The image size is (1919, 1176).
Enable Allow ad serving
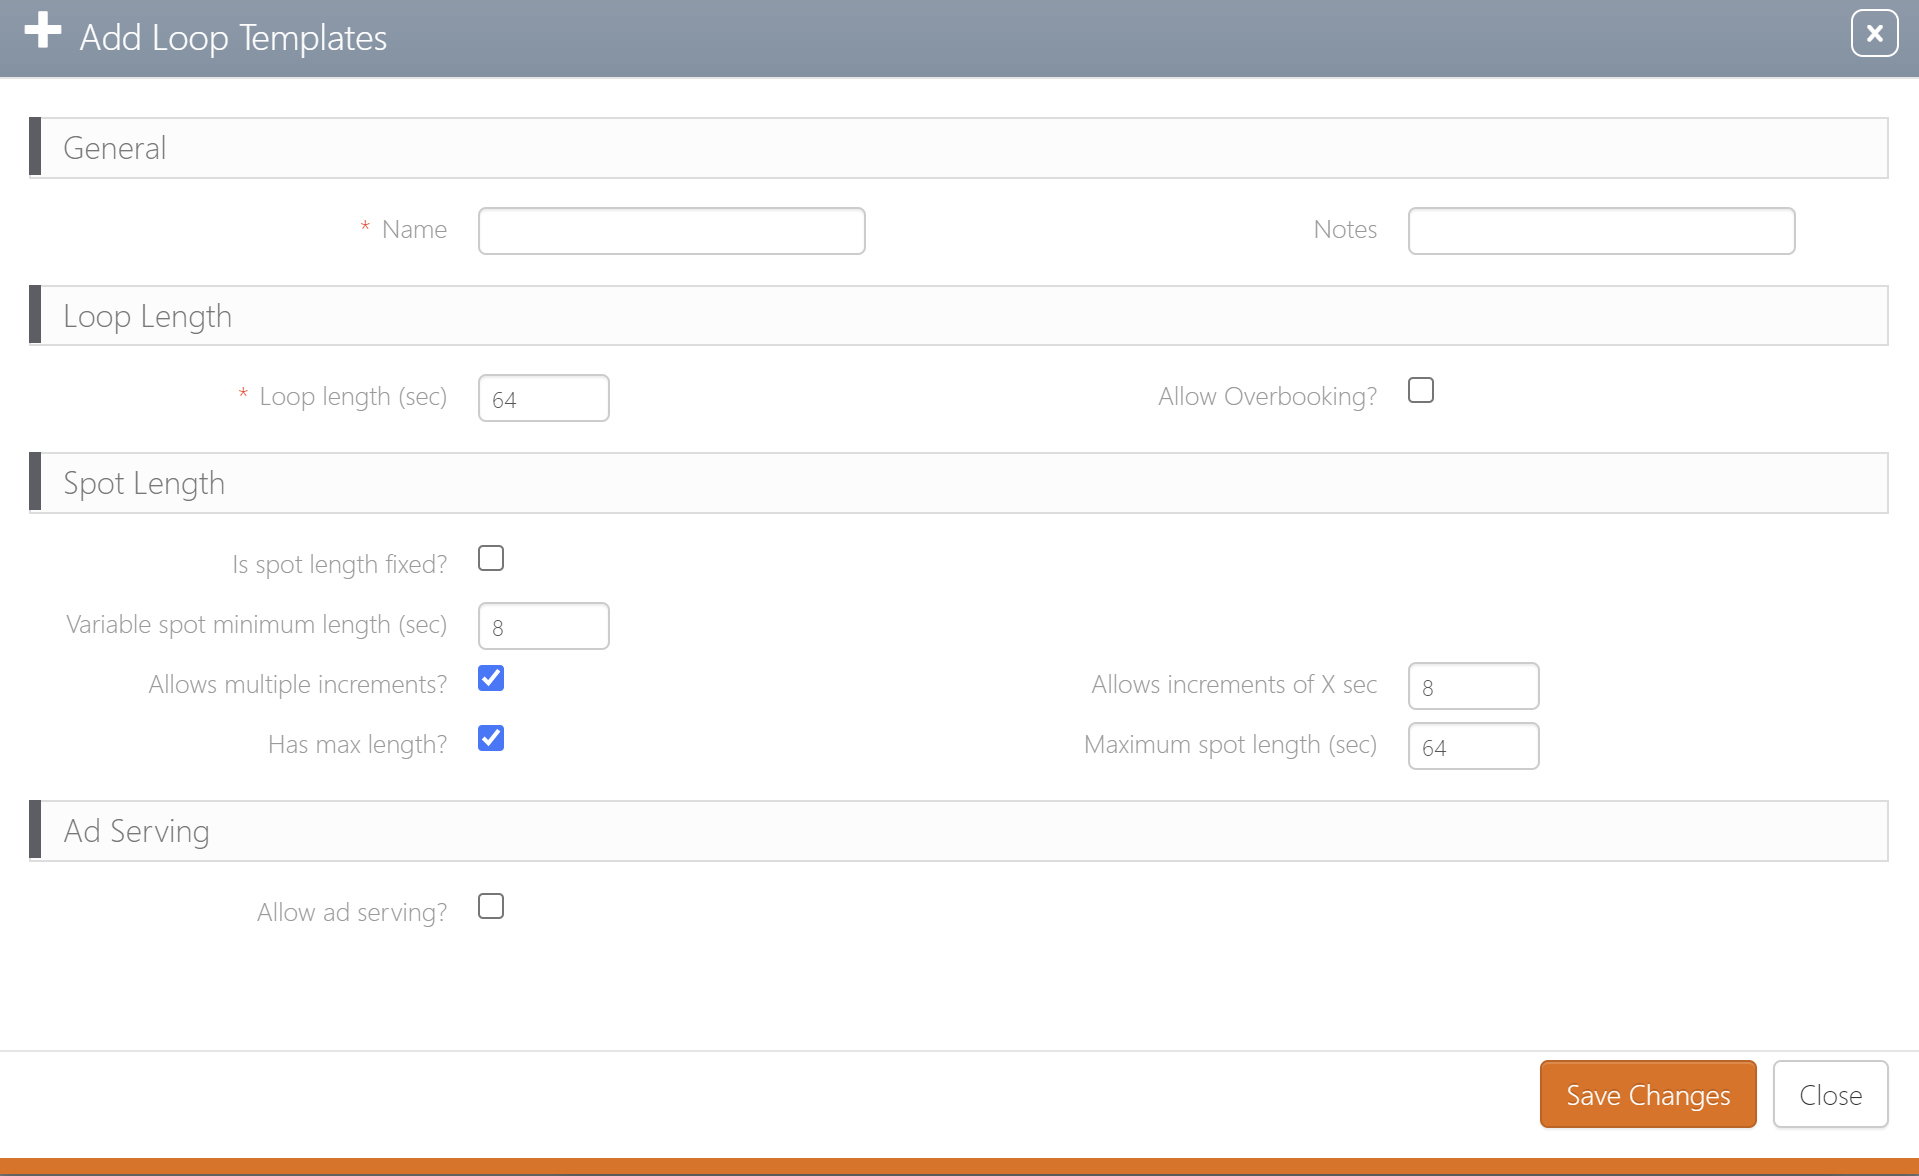[x=490, y=906]
